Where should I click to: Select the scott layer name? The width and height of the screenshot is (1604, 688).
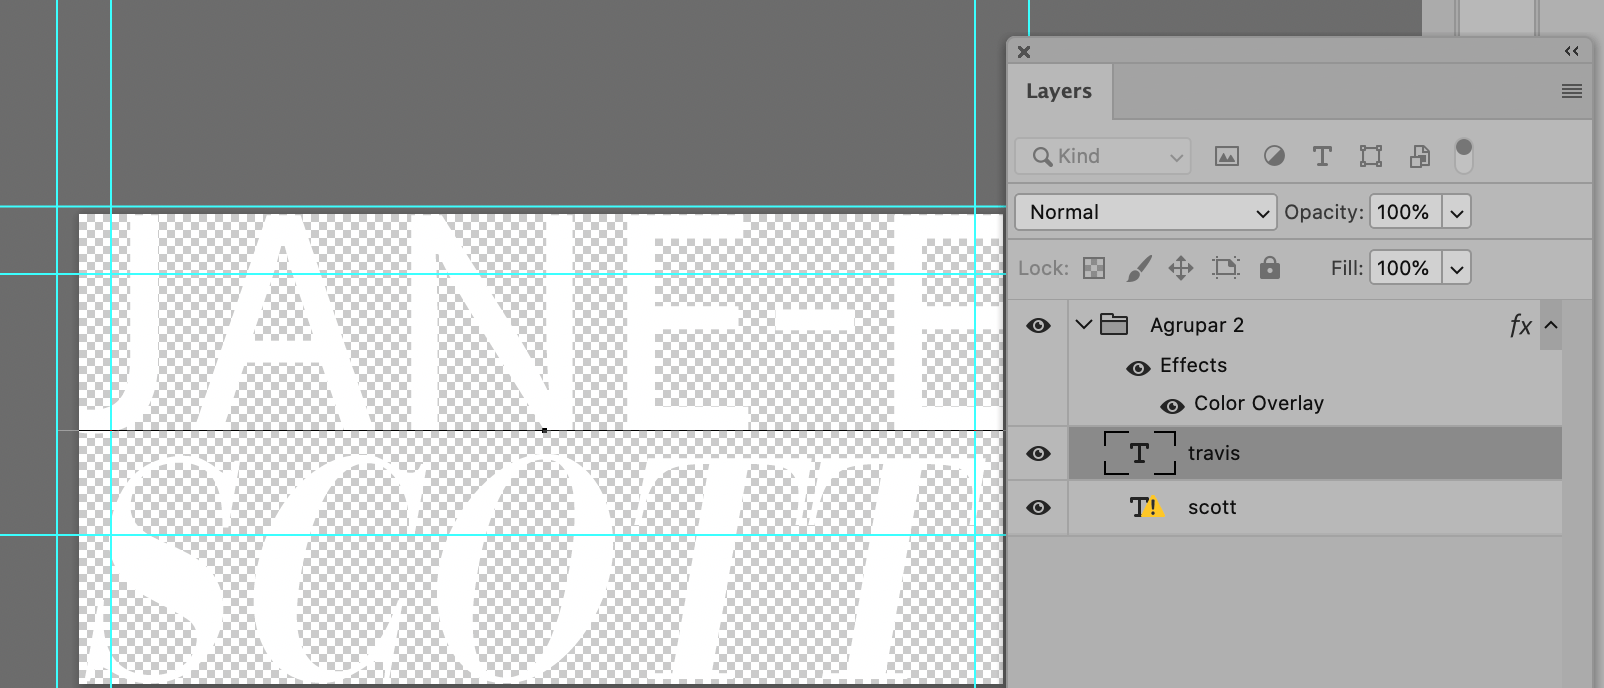point(1212,507)
